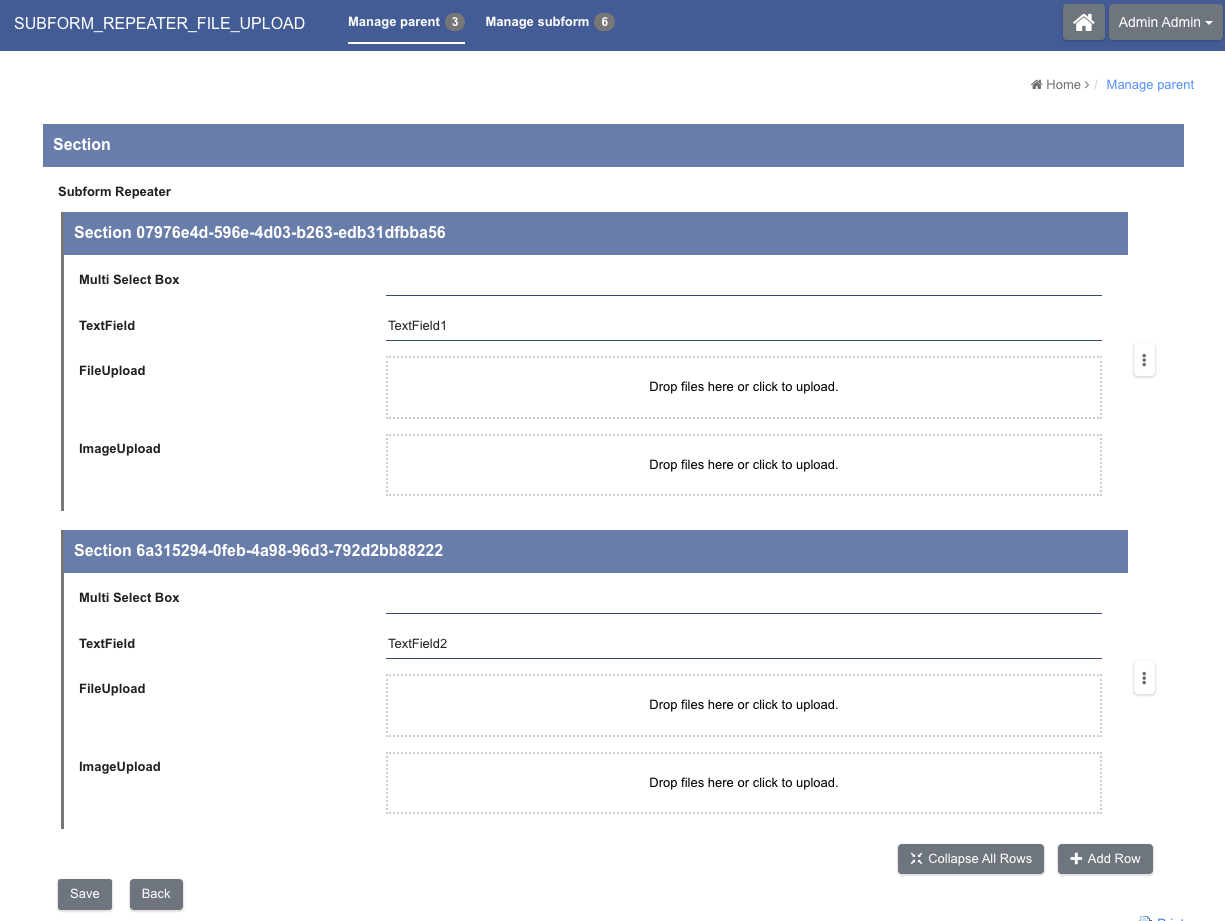Follow the Manage parent breadcrumb link
Viewport: 1225px width, 921px height.
(1150, 85)
